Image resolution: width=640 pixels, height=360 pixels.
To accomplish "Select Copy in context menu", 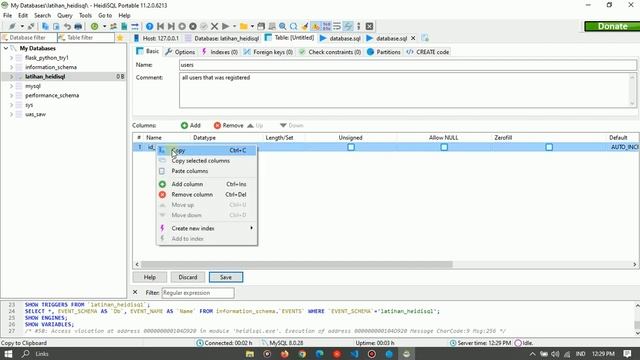I will click(207, 150).
